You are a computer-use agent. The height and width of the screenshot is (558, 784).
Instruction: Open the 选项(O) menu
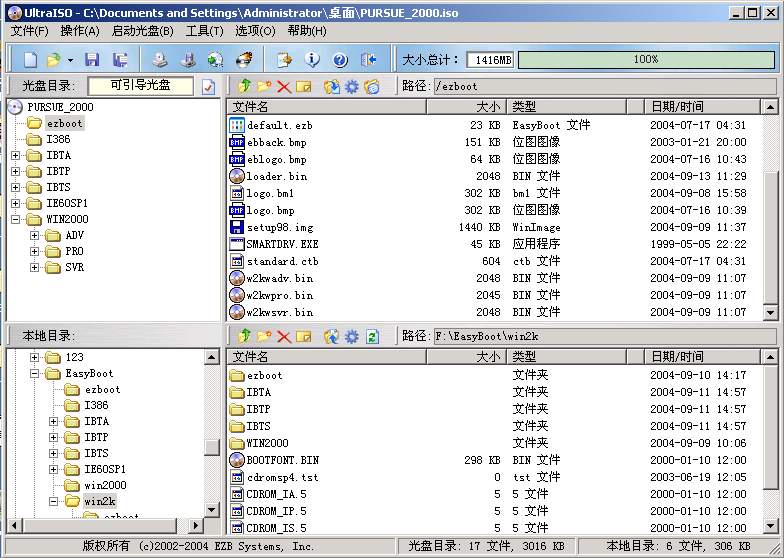pos(256,31)
